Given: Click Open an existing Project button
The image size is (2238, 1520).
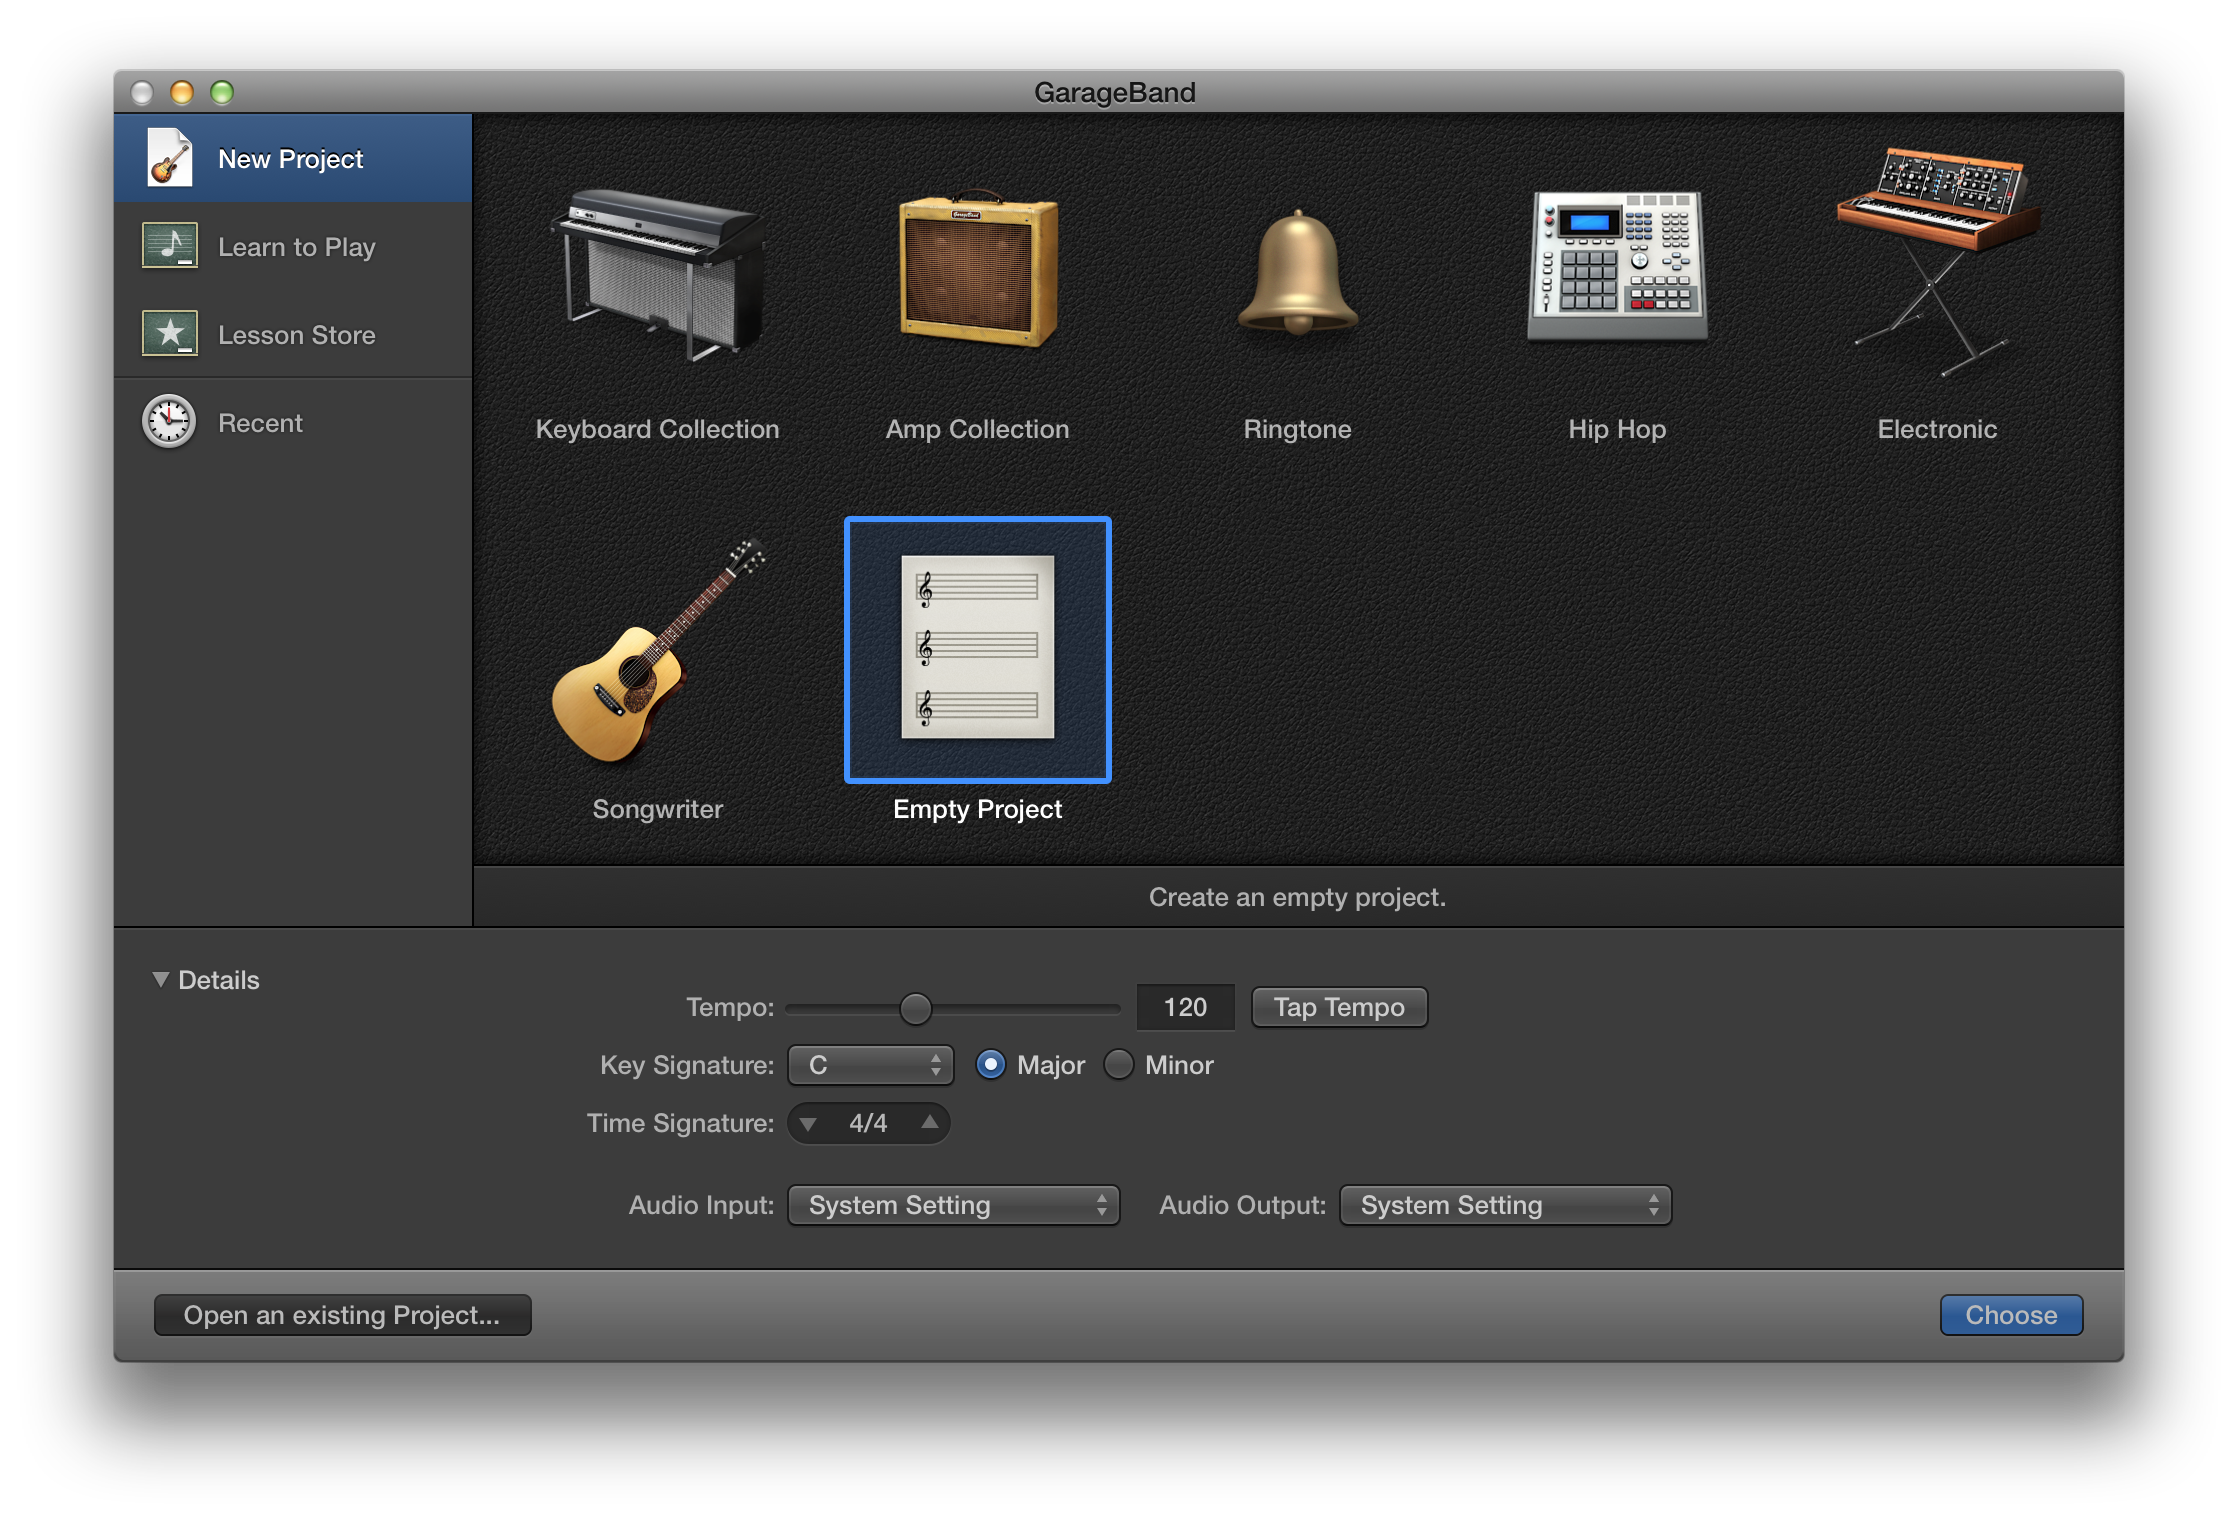Looking at the screenshot, I should click(x=342, y=1315).
